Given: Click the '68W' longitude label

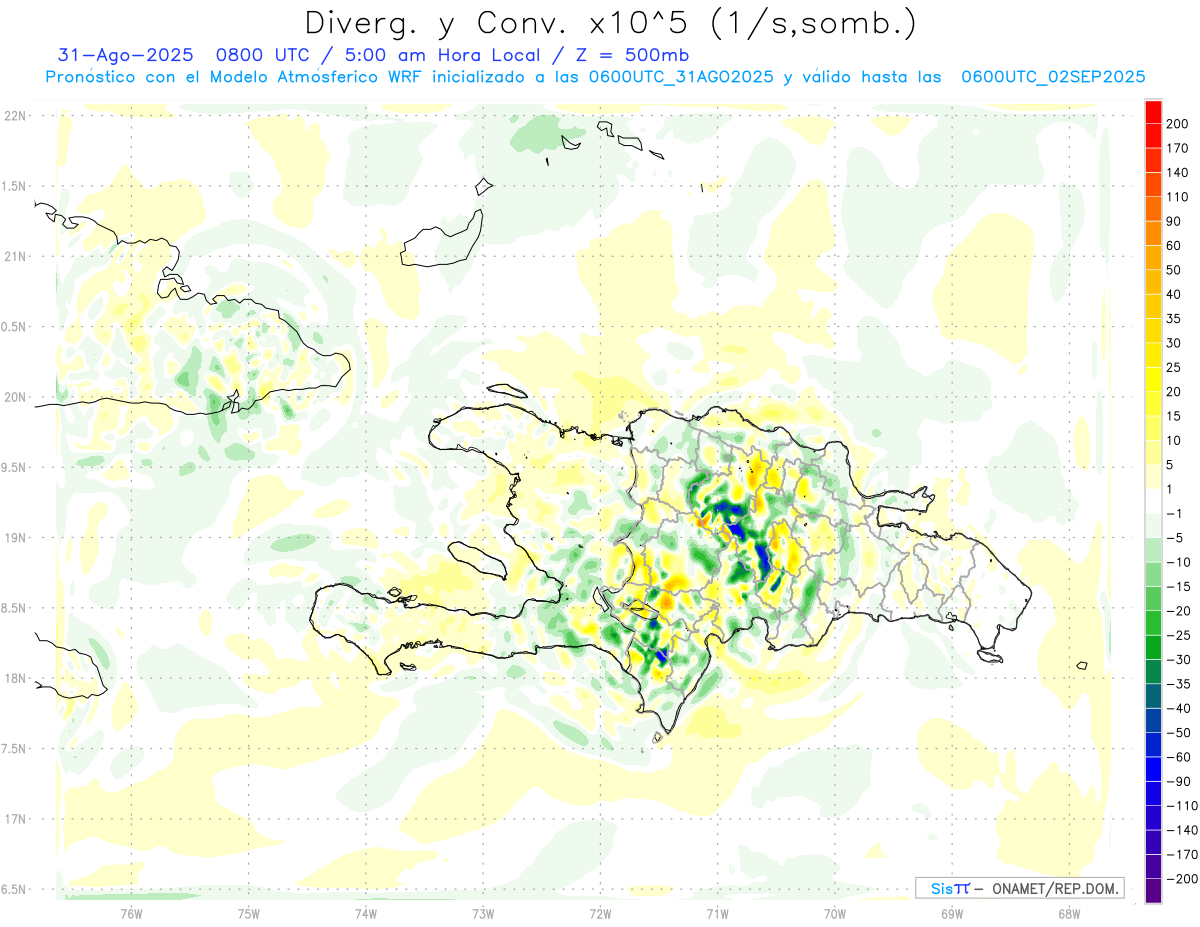Looking at the screenshot, I should click(x=1068, y=913).
